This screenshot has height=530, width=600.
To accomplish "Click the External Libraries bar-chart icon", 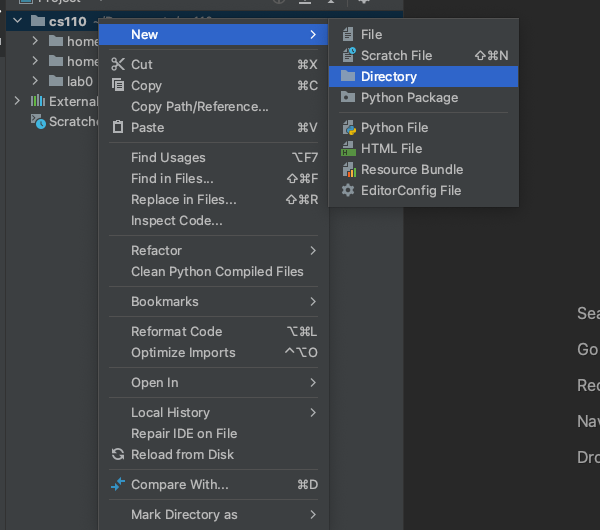I will pos(38,101).
